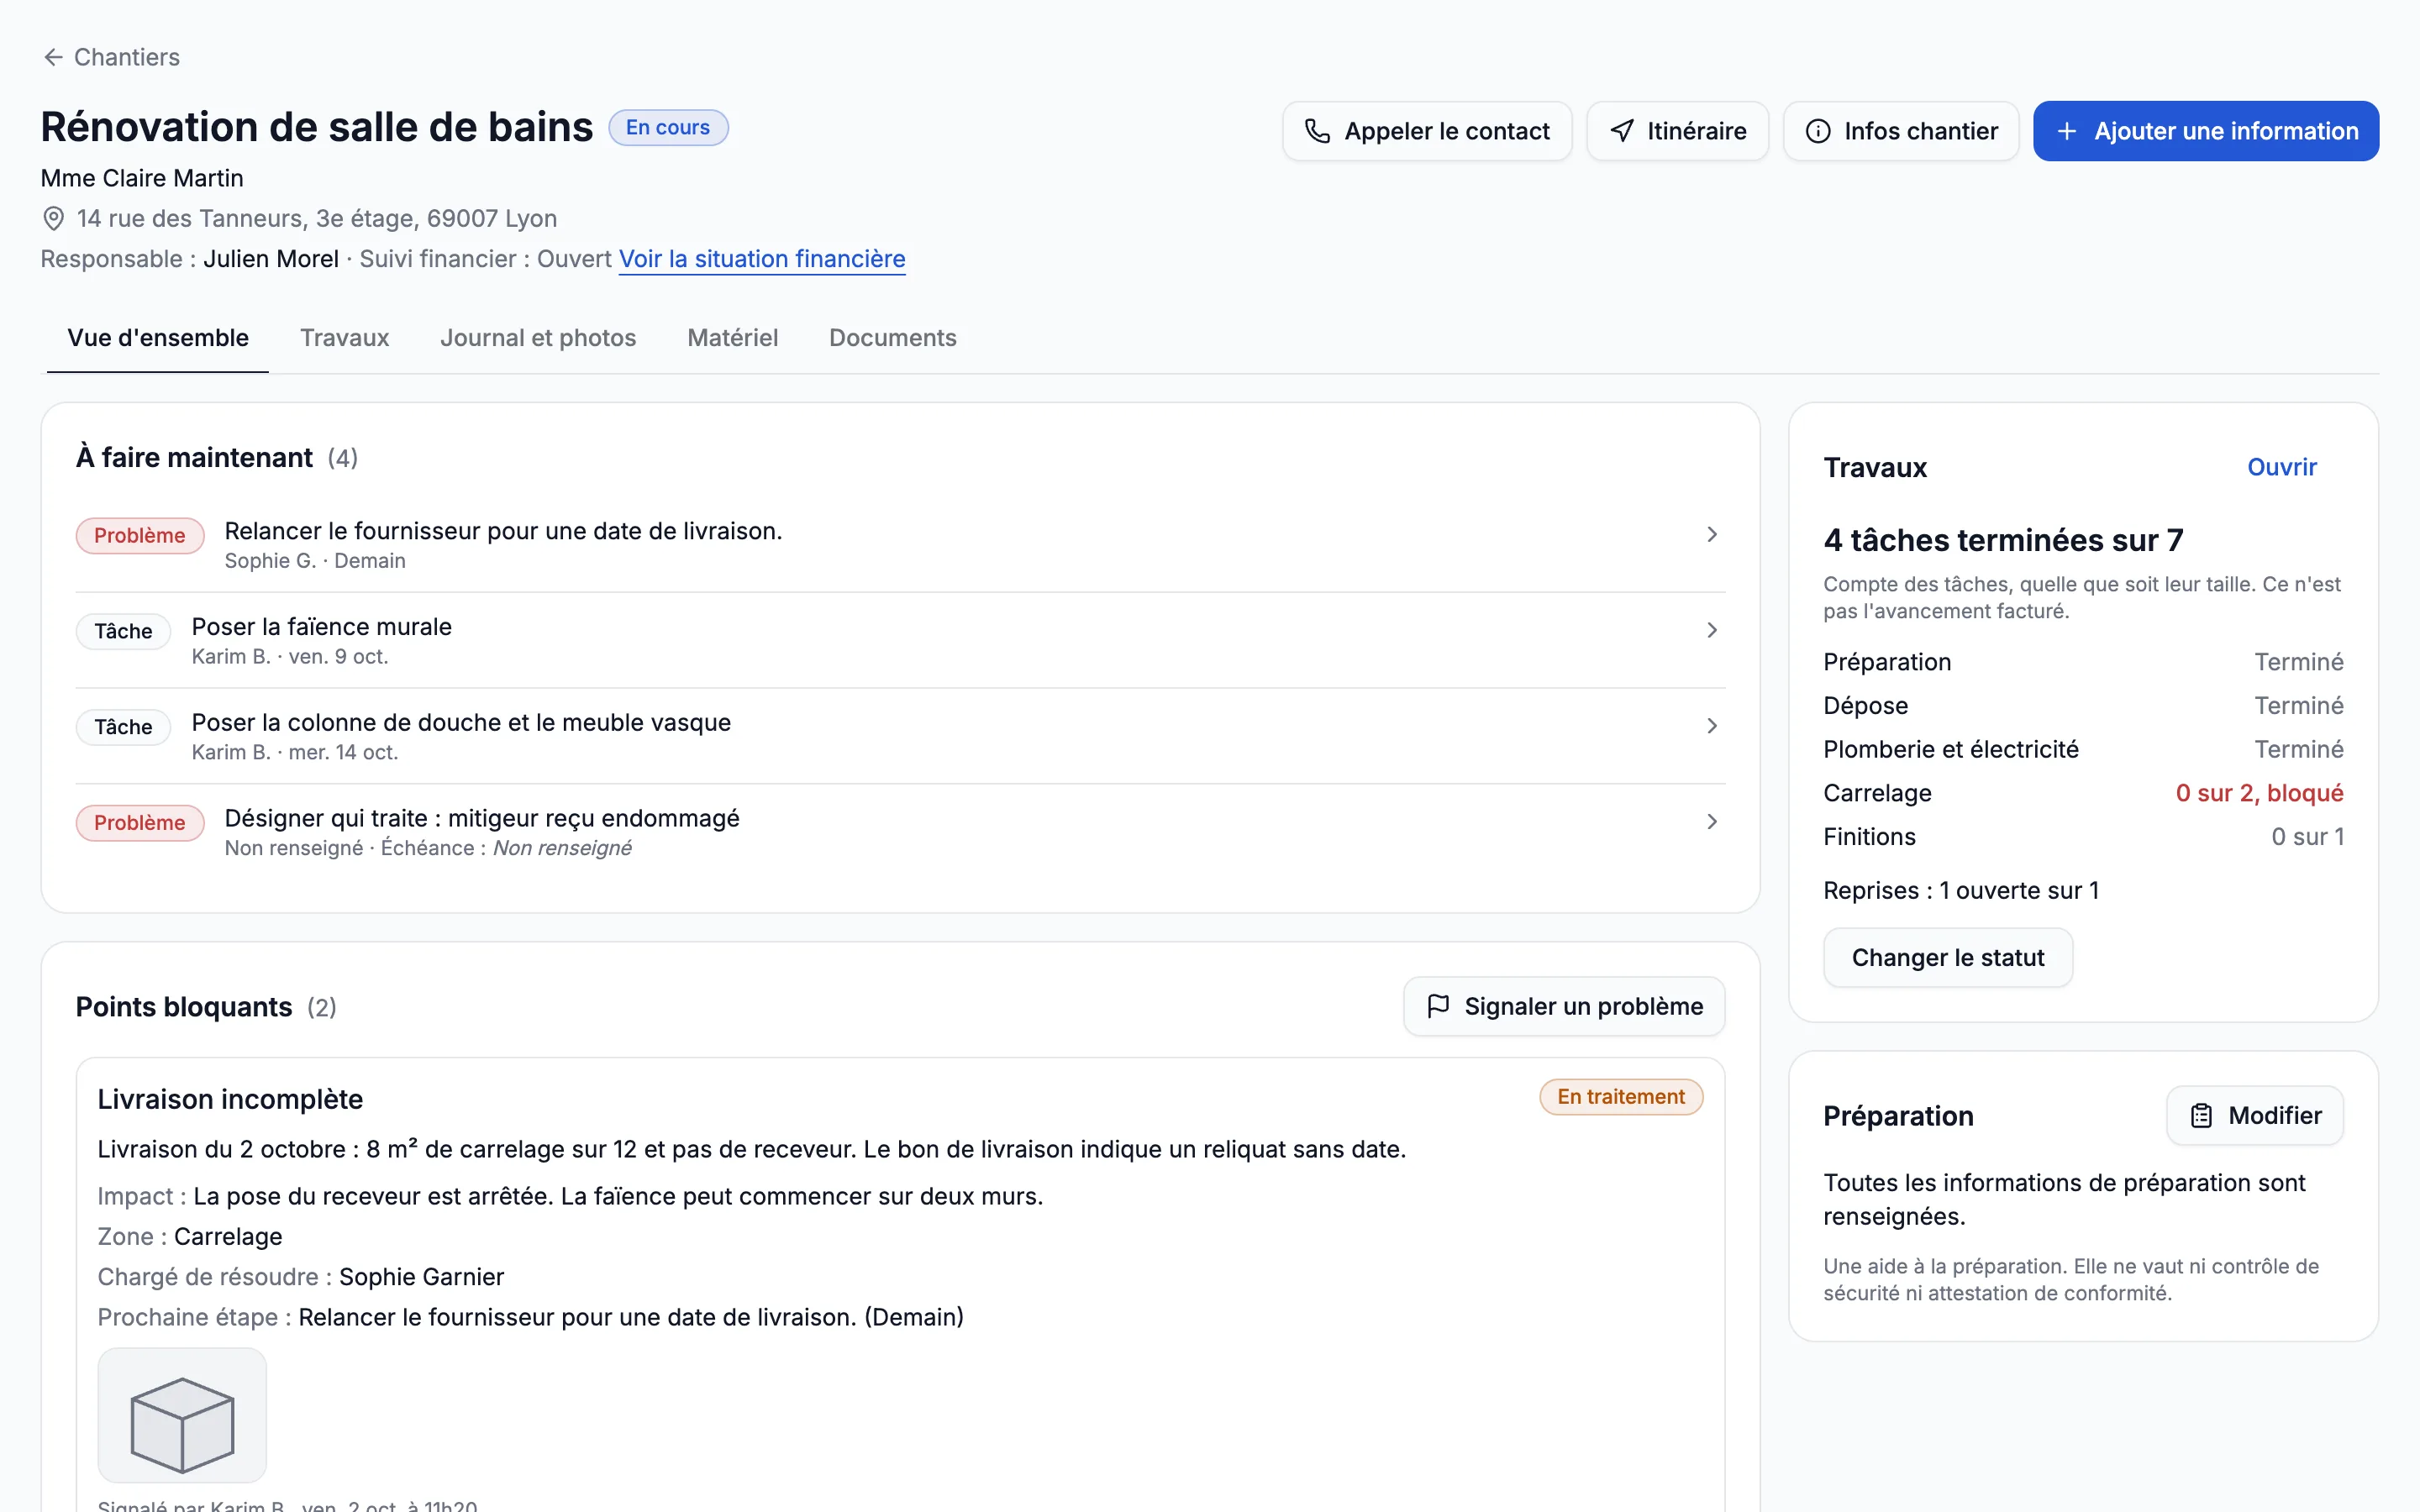Open Voir la situation financière link

coord(762,259)
